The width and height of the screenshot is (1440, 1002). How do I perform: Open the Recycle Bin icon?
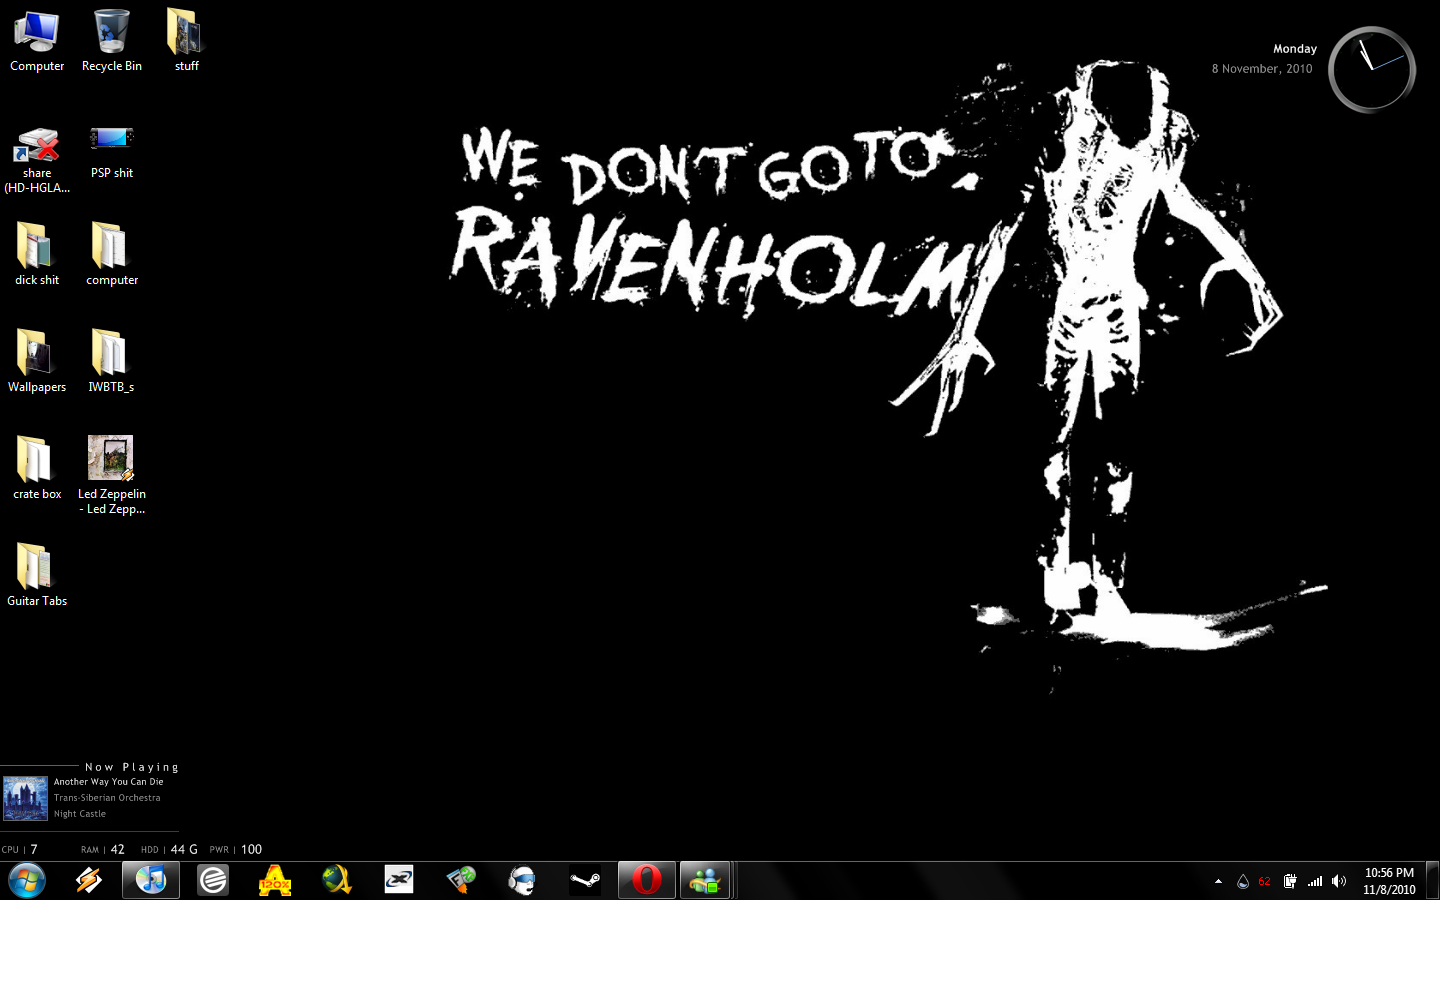point(112,41)
